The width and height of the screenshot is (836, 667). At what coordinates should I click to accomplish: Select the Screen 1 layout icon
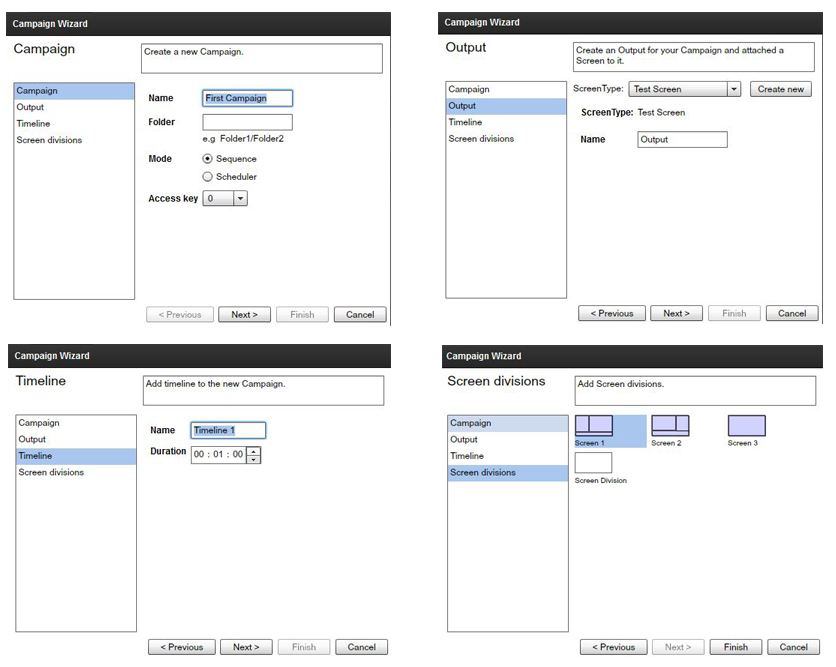(593, 426)
